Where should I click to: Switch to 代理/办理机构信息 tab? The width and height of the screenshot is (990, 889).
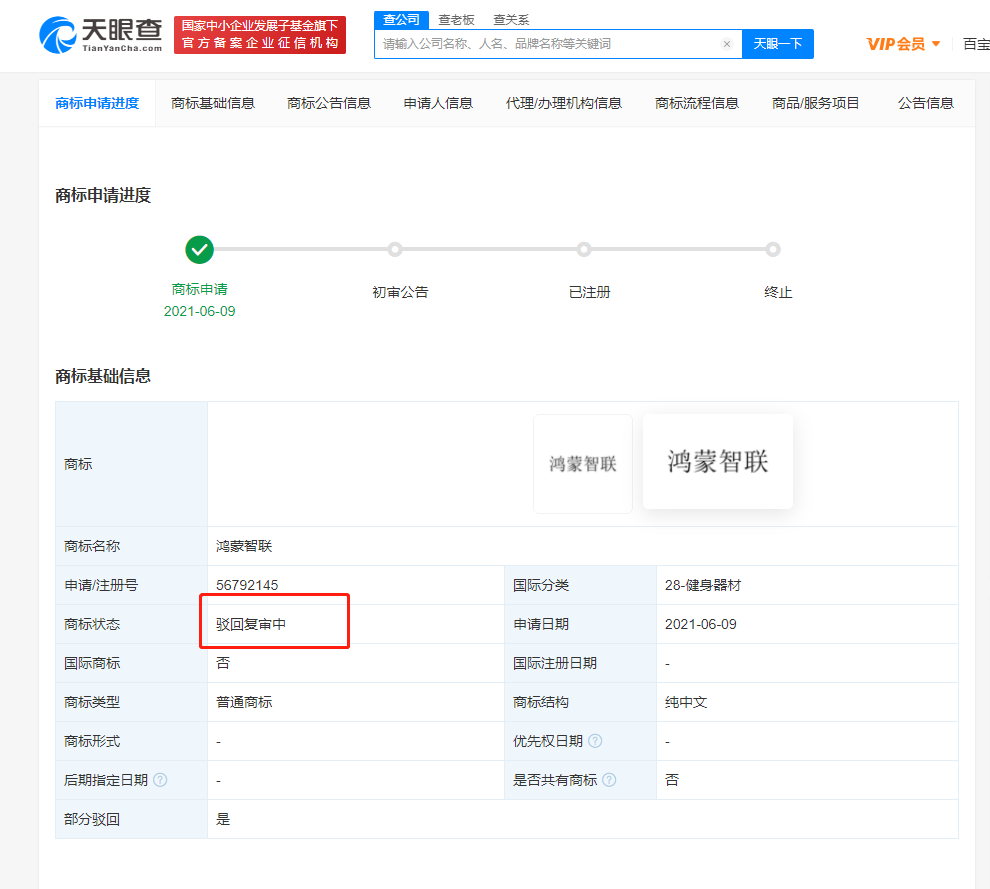coord(564,103)
